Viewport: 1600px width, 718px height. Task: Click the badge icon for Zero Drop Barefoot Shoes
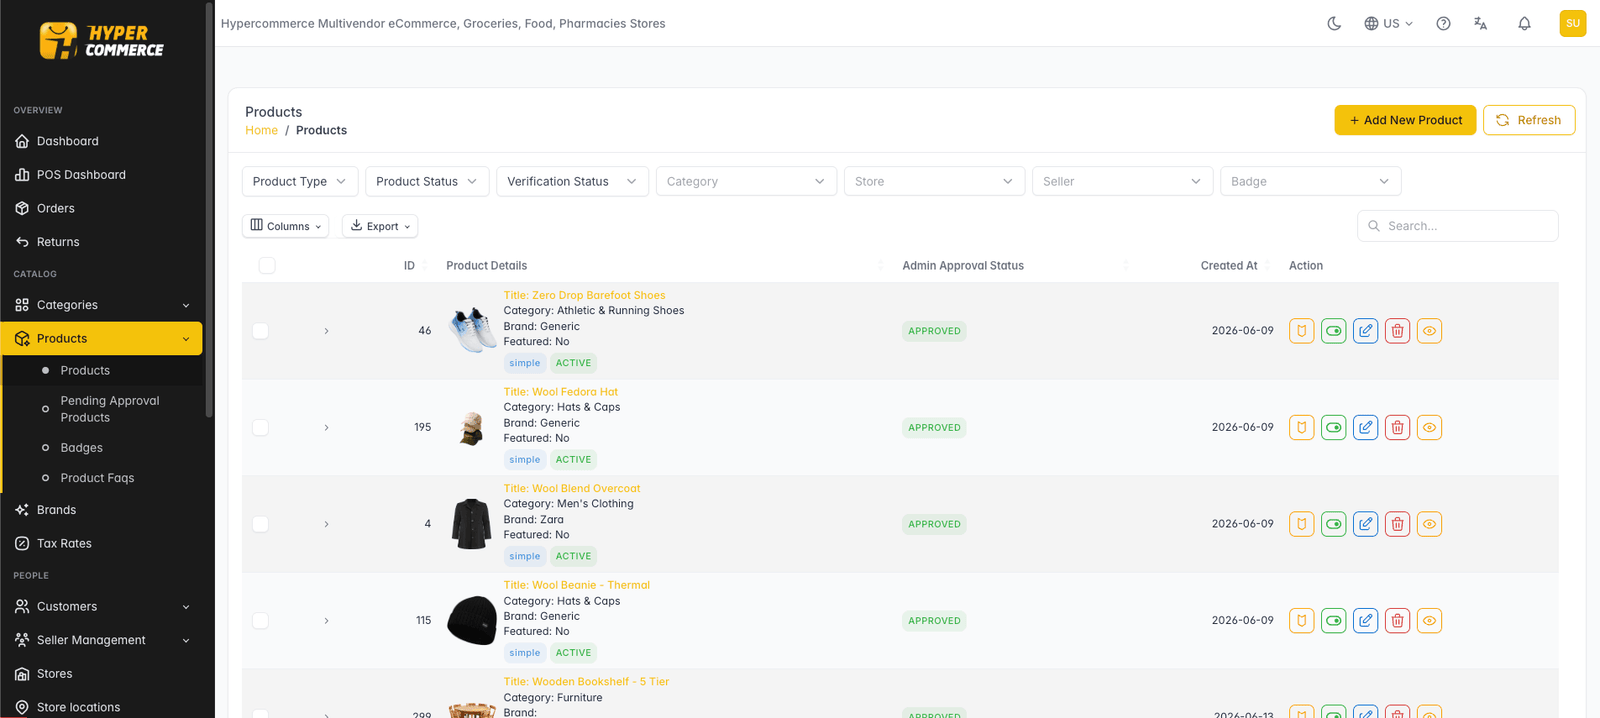coord(1302,331)
